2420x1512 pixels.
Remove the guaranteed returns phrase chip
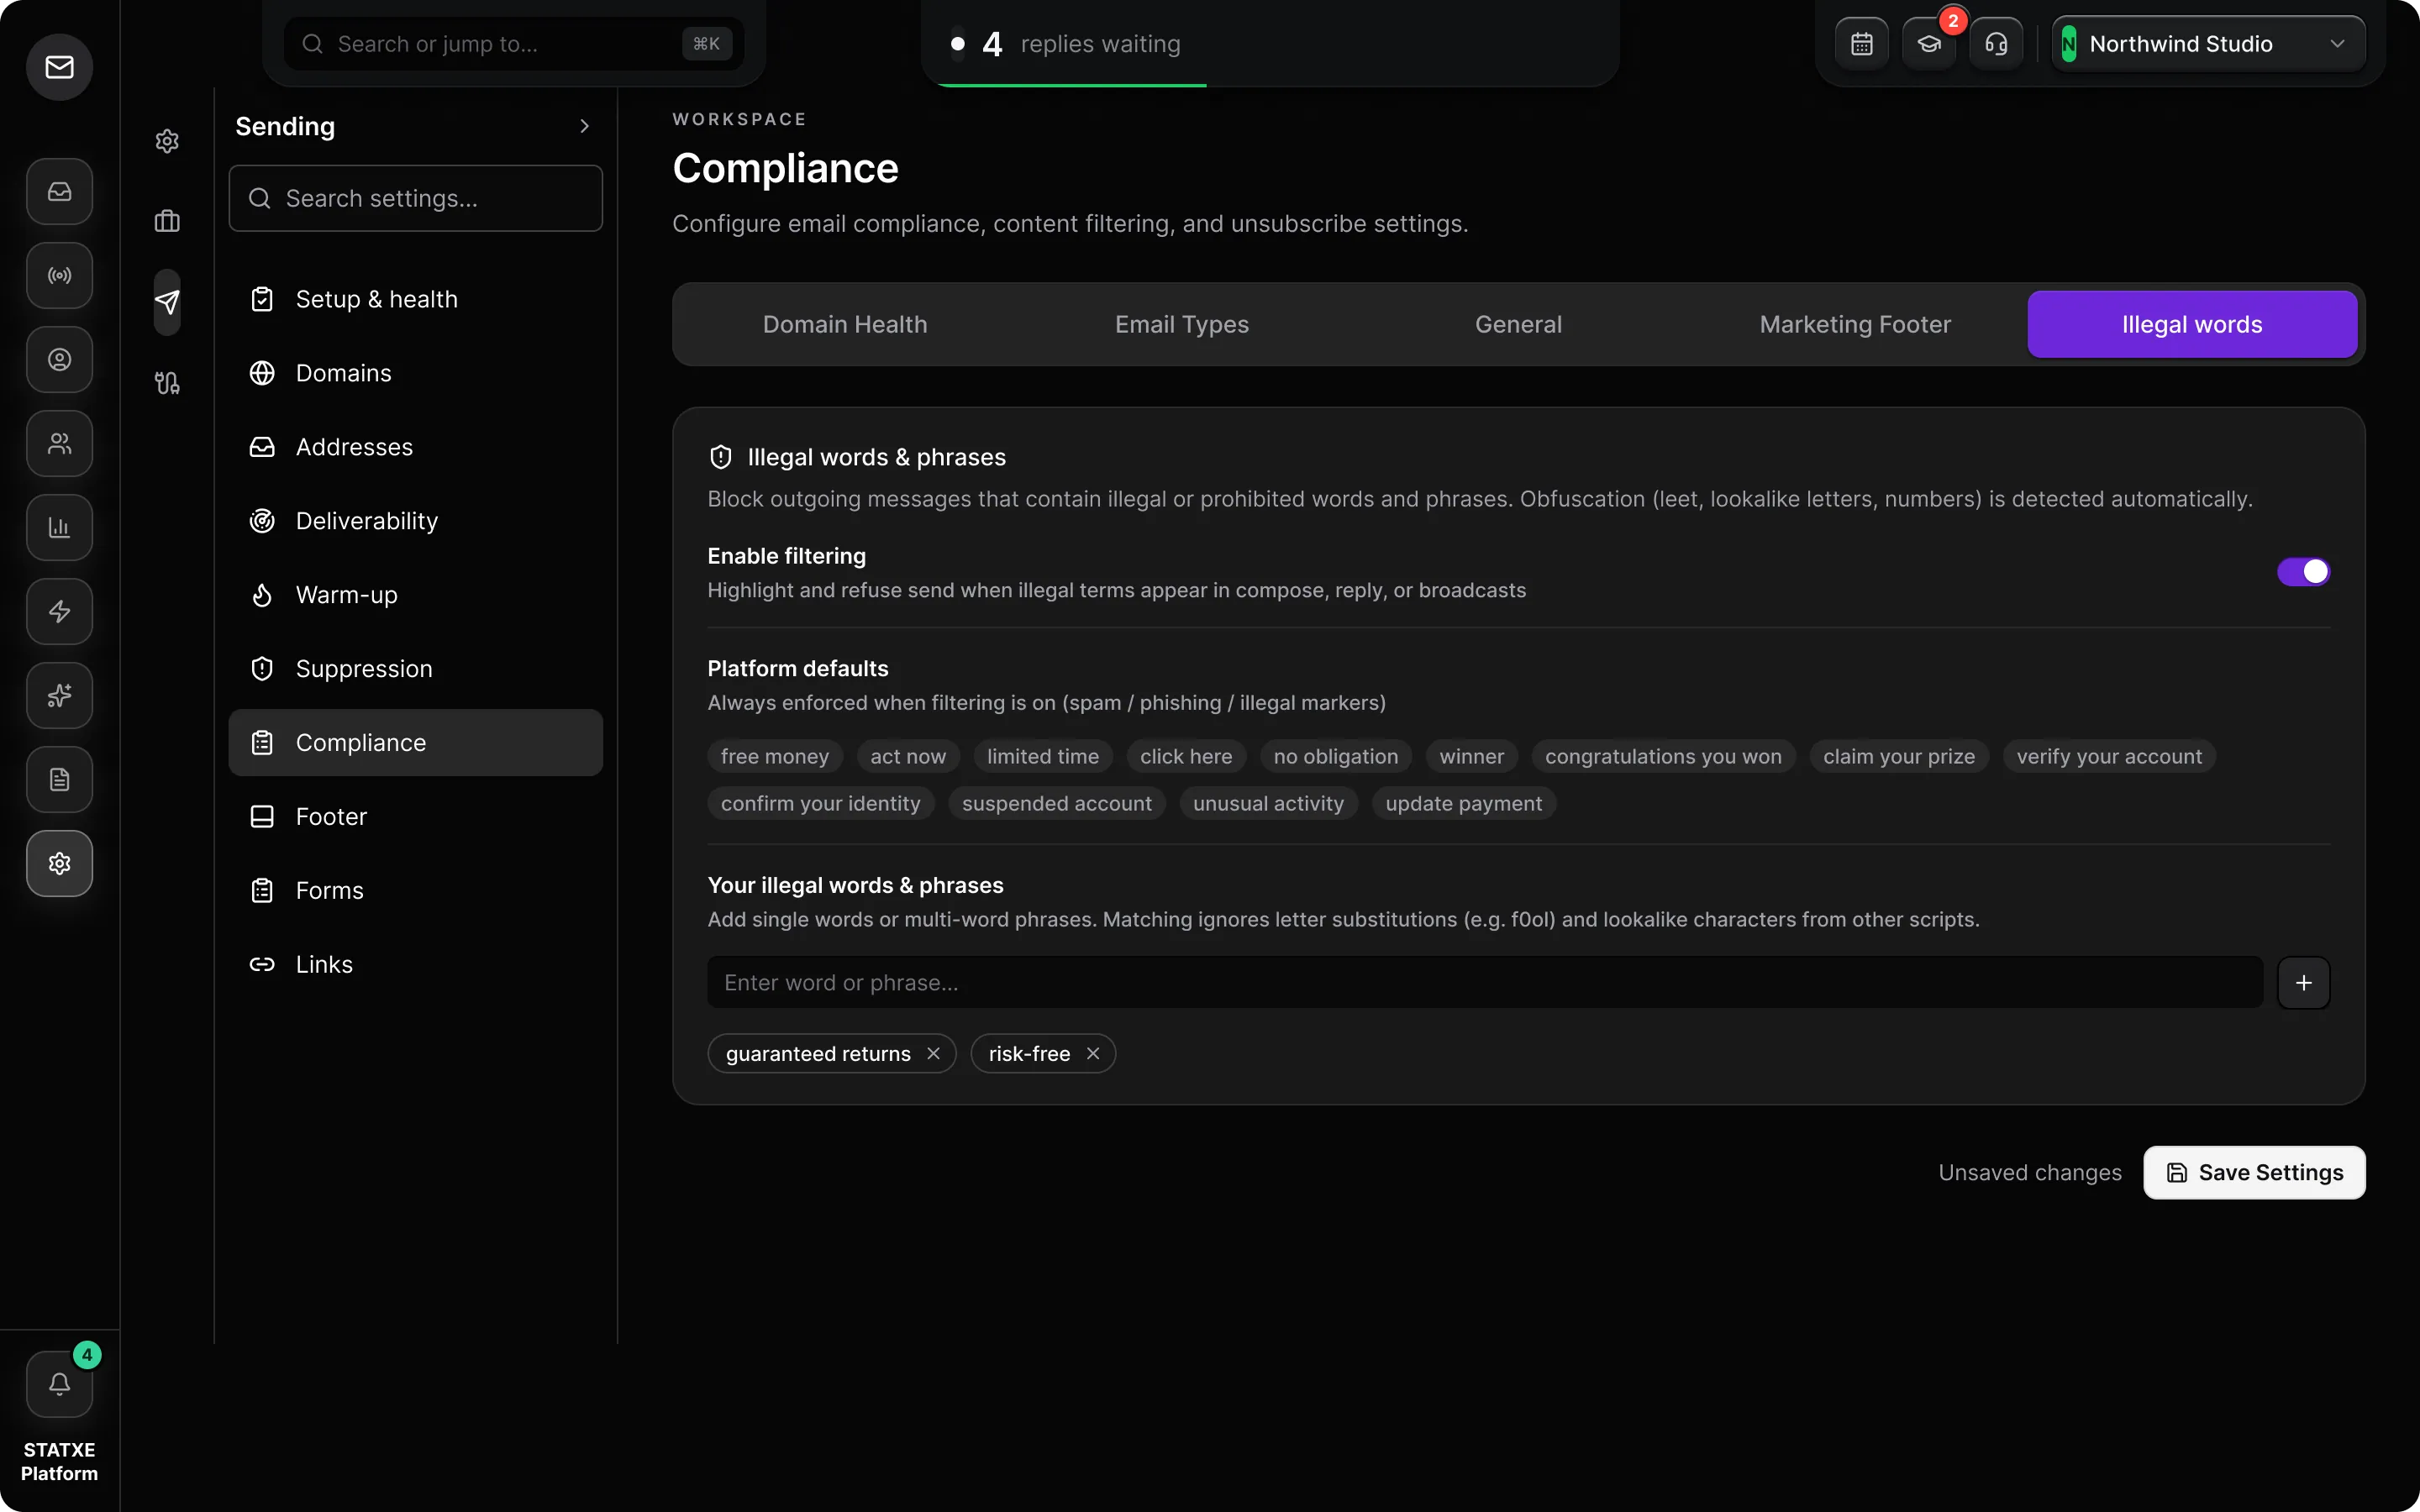click(933, 1054)
